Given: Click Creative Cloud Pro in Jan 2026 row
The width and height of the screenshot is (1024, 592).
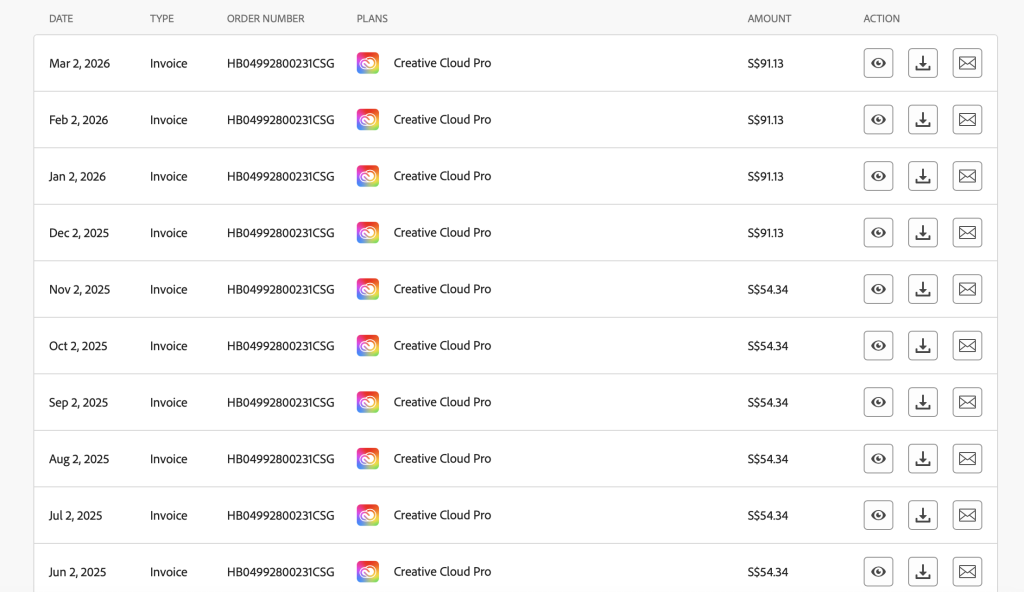Looking at the screenshot, I should coord(442,176).
